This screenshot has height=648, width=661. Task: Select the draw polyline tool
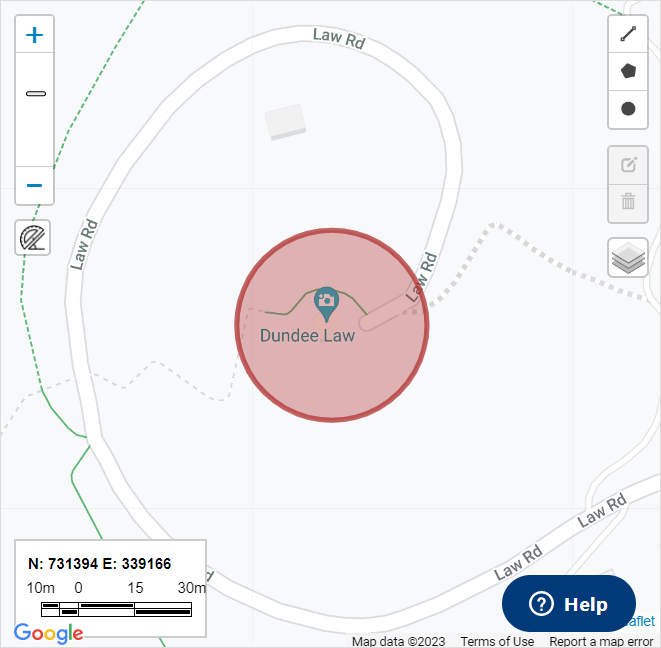[628, 34]
